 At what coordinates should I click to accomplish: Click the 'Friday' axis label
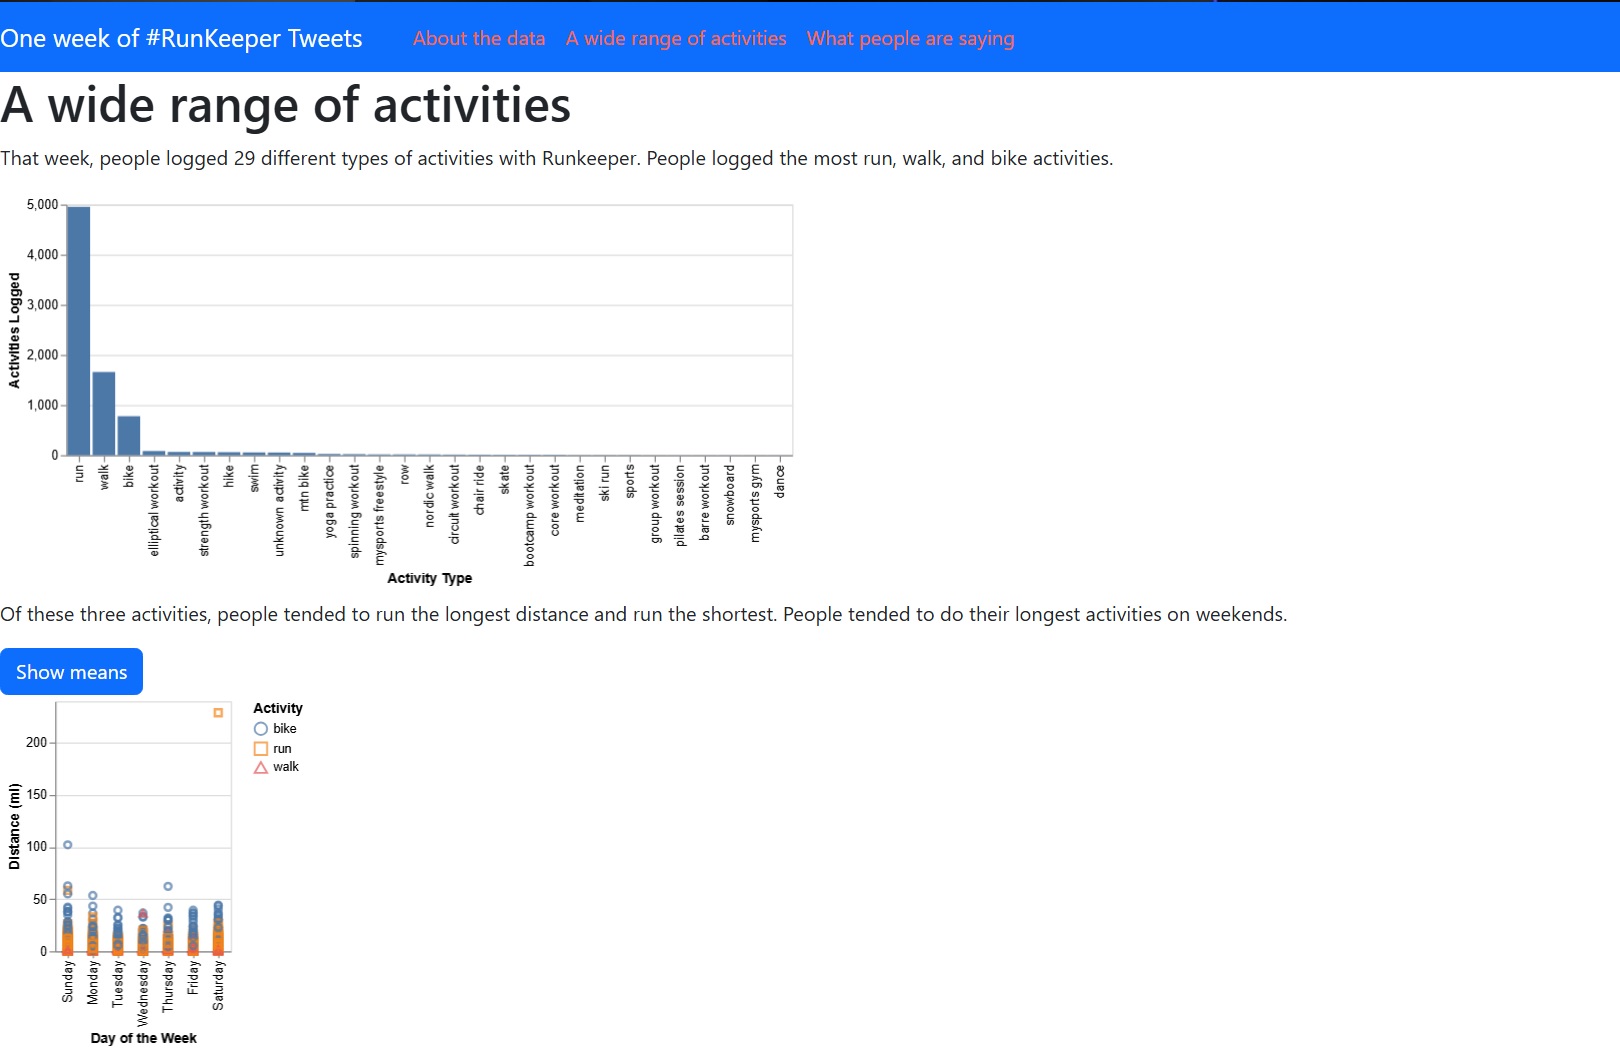click(x=193, y=977)
